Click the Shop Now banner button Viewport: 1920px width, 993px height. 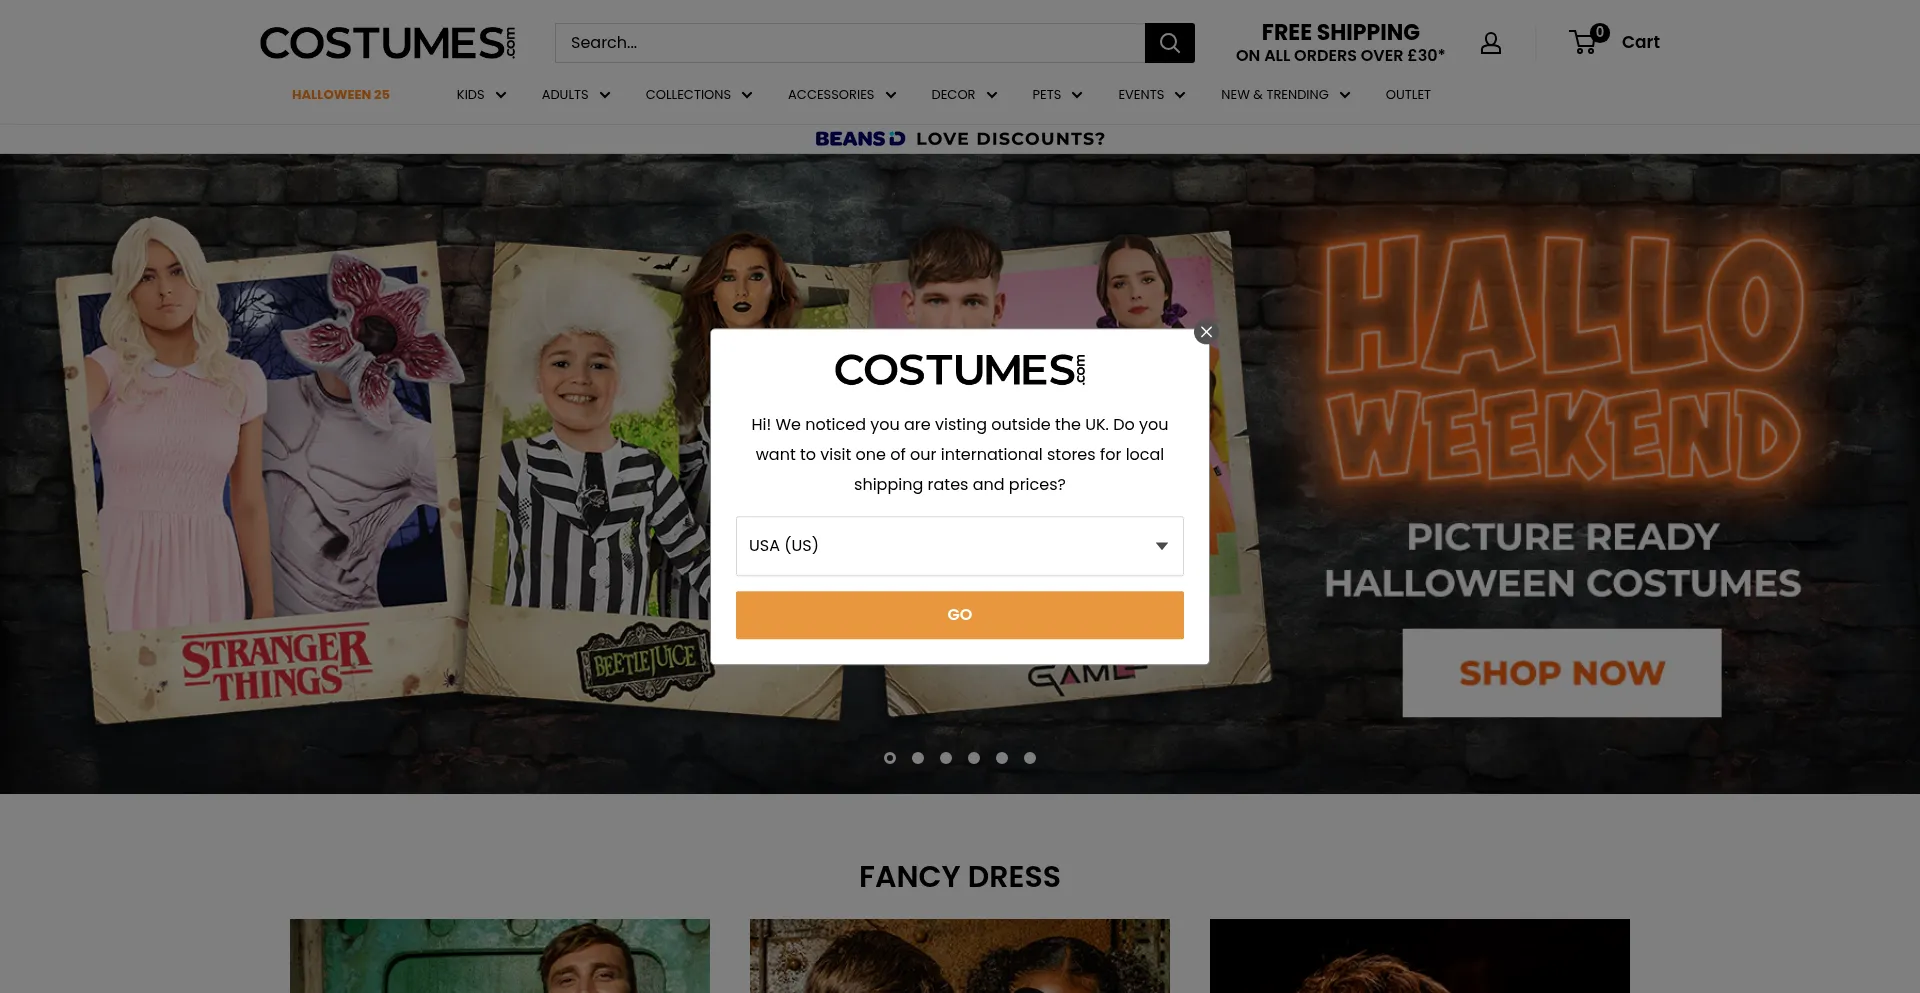(x=1561, y=673)
